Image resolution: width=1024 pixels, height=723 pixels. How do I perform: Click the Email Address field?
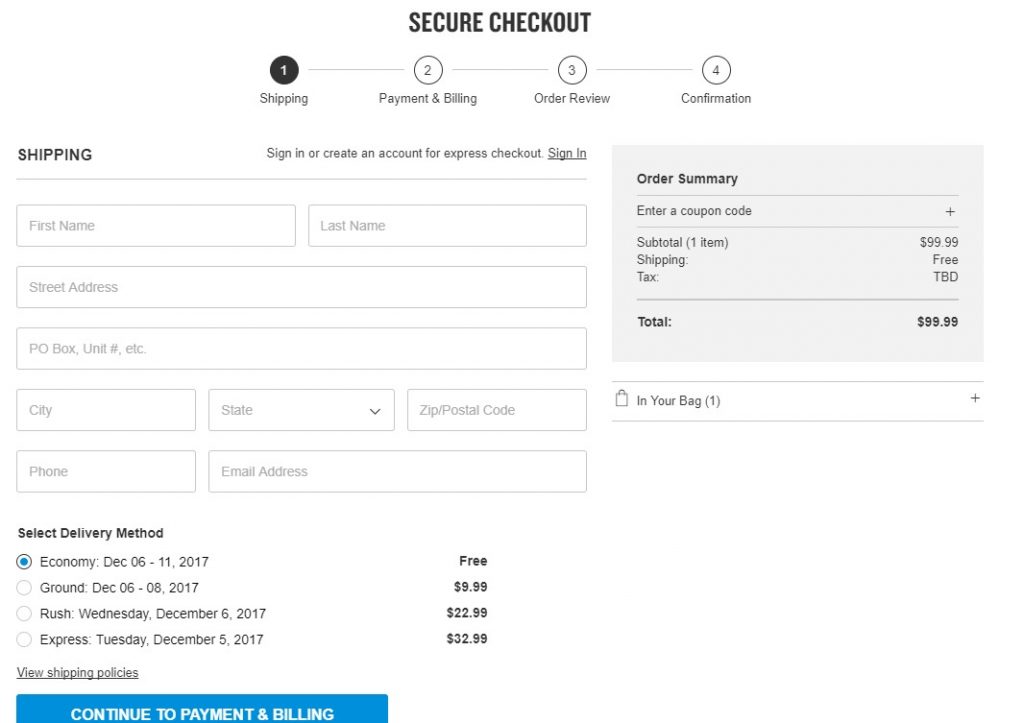click(x=397, y=471)
